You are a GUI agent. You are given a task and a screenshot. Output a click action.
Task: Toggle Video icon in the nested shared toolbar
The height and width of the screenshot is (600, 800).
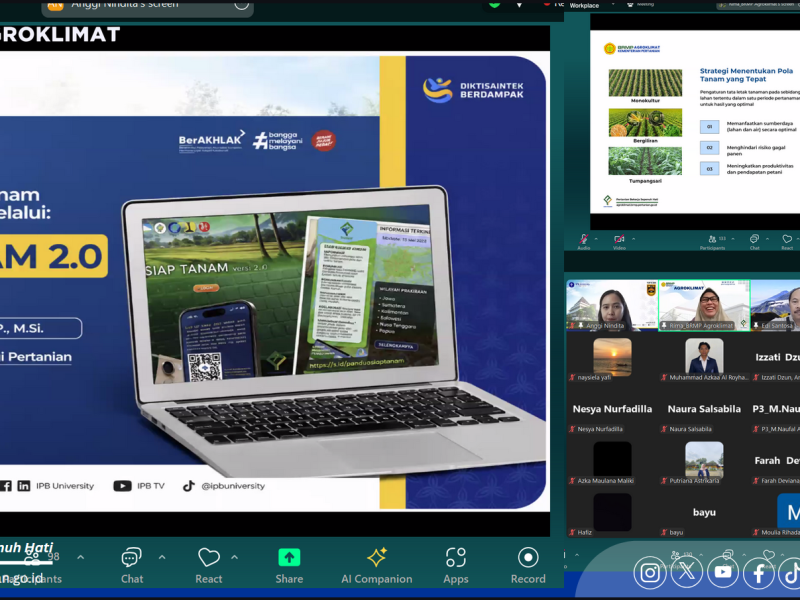(619, 239)
